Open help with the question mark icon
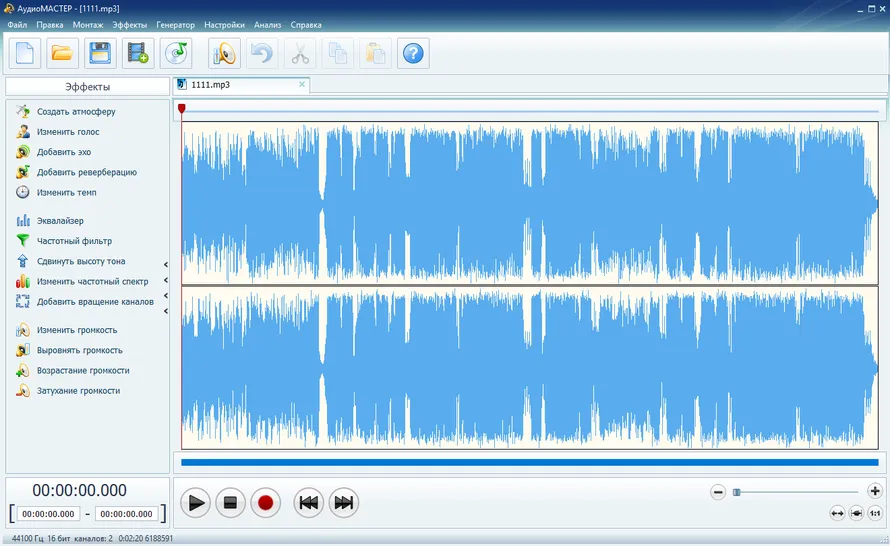890x546 pixels. point(413,53)
